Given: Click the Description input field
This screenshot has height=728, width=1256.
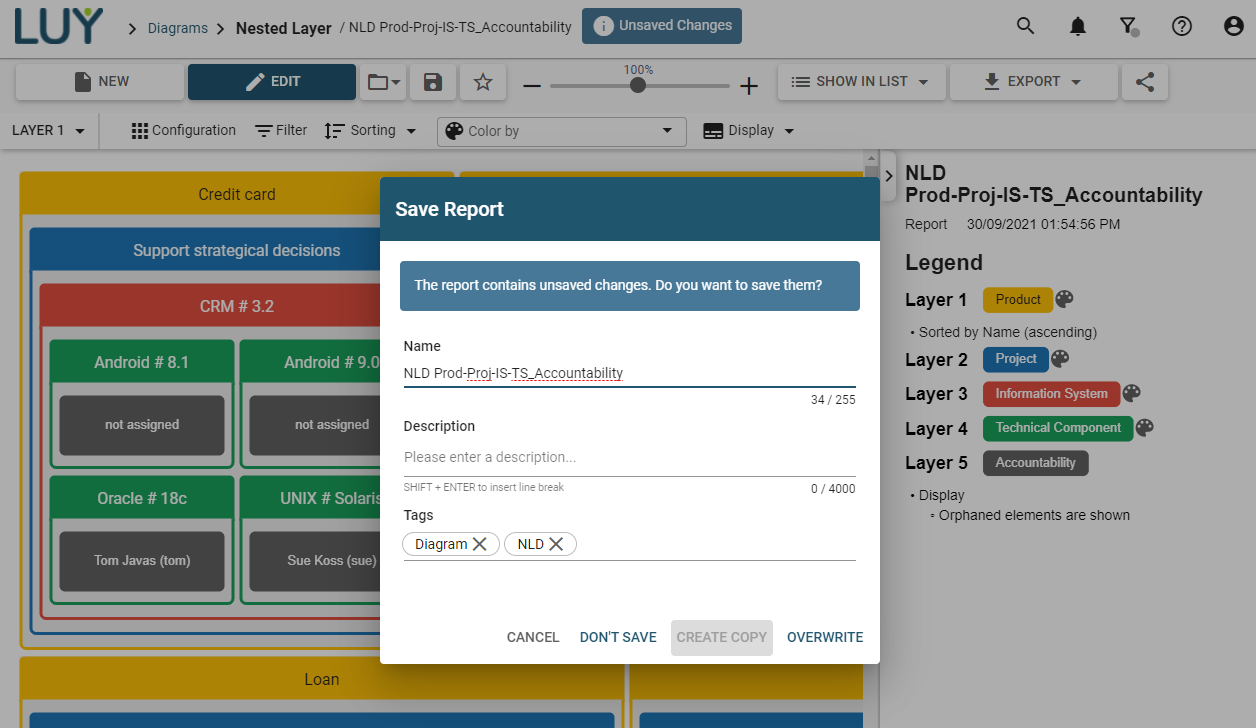Looking at the screenshot, I should point(628,457).
